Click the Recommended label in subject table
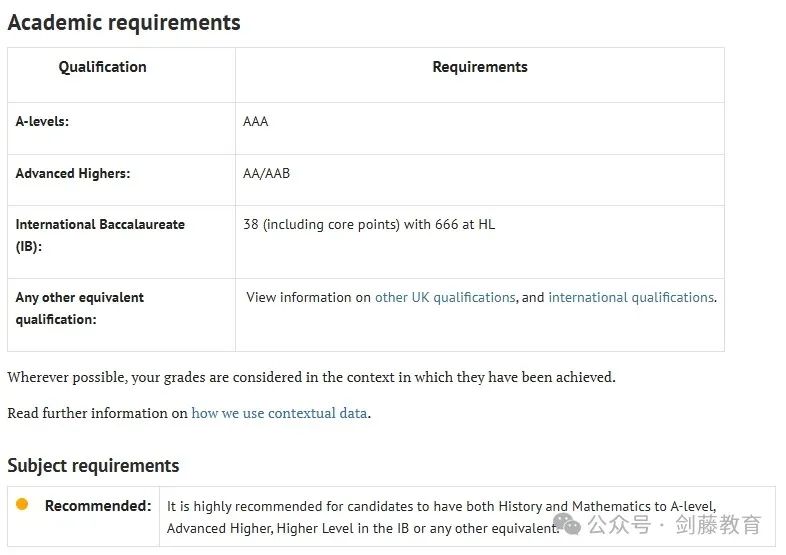Image resolution: width=786 pixels, height=555 pixels. pyautogui.click(x=98, y=505)
